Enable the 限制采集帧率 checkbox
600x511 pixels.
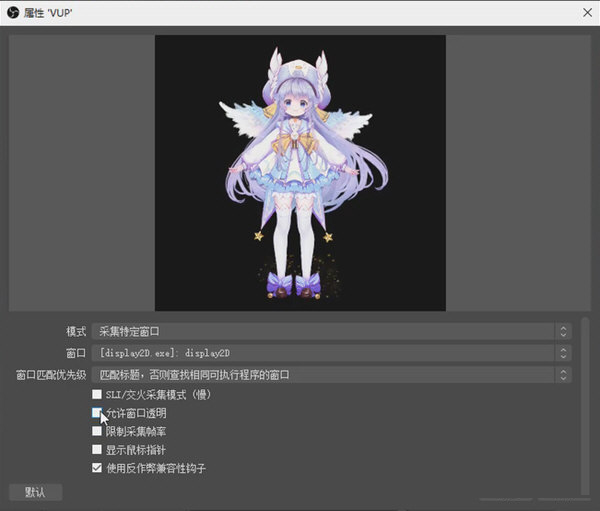[97, 431]
